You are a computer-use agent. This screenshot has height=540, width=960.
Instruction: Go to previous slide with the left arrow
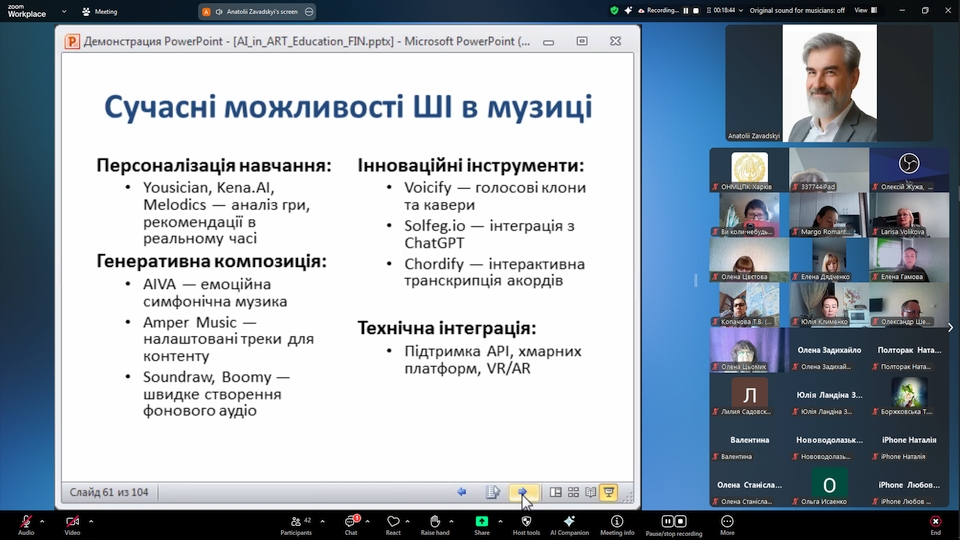click(462, 492)
